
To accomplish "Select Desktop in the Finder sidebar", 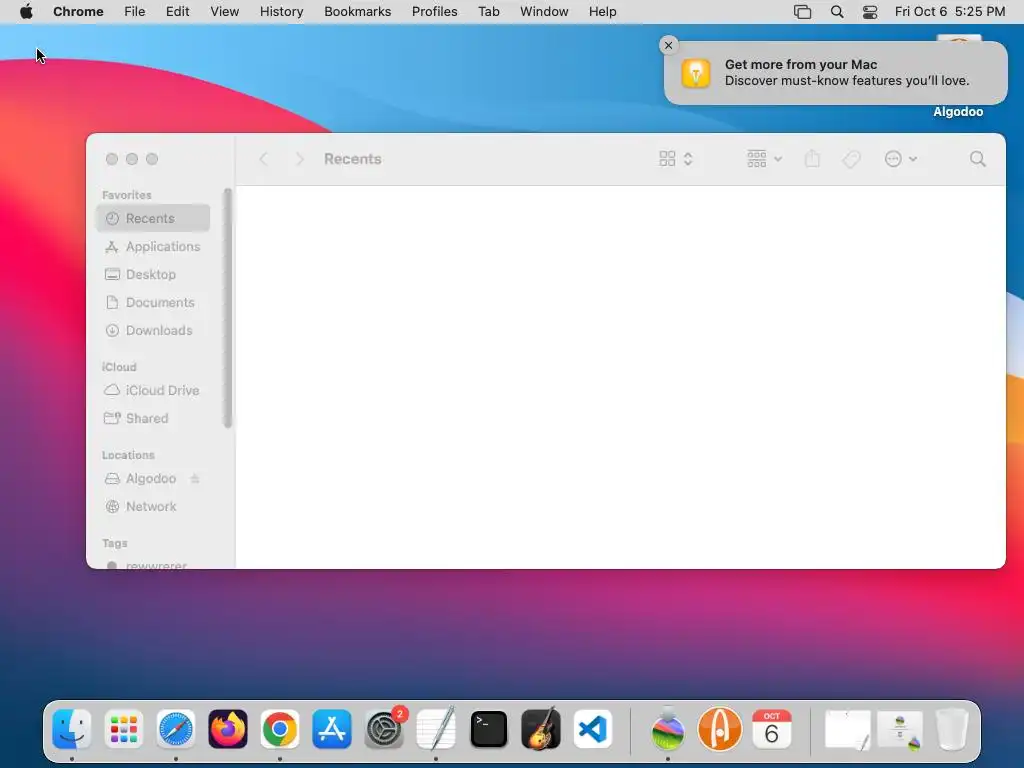I will pos(153,274).
